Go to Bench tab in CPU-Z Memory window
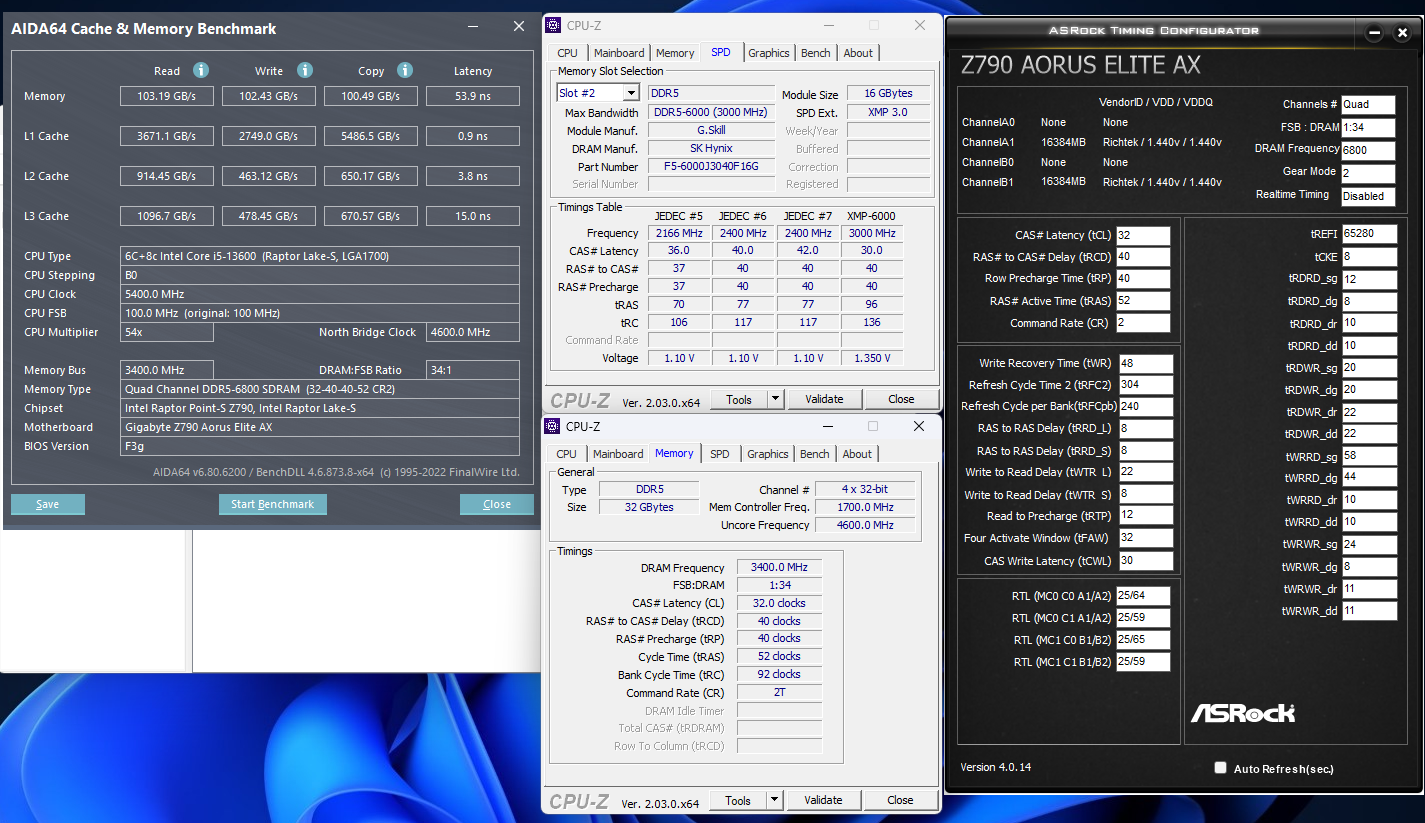This screenshot has height=823, width=1425. (x=815, y=454)
